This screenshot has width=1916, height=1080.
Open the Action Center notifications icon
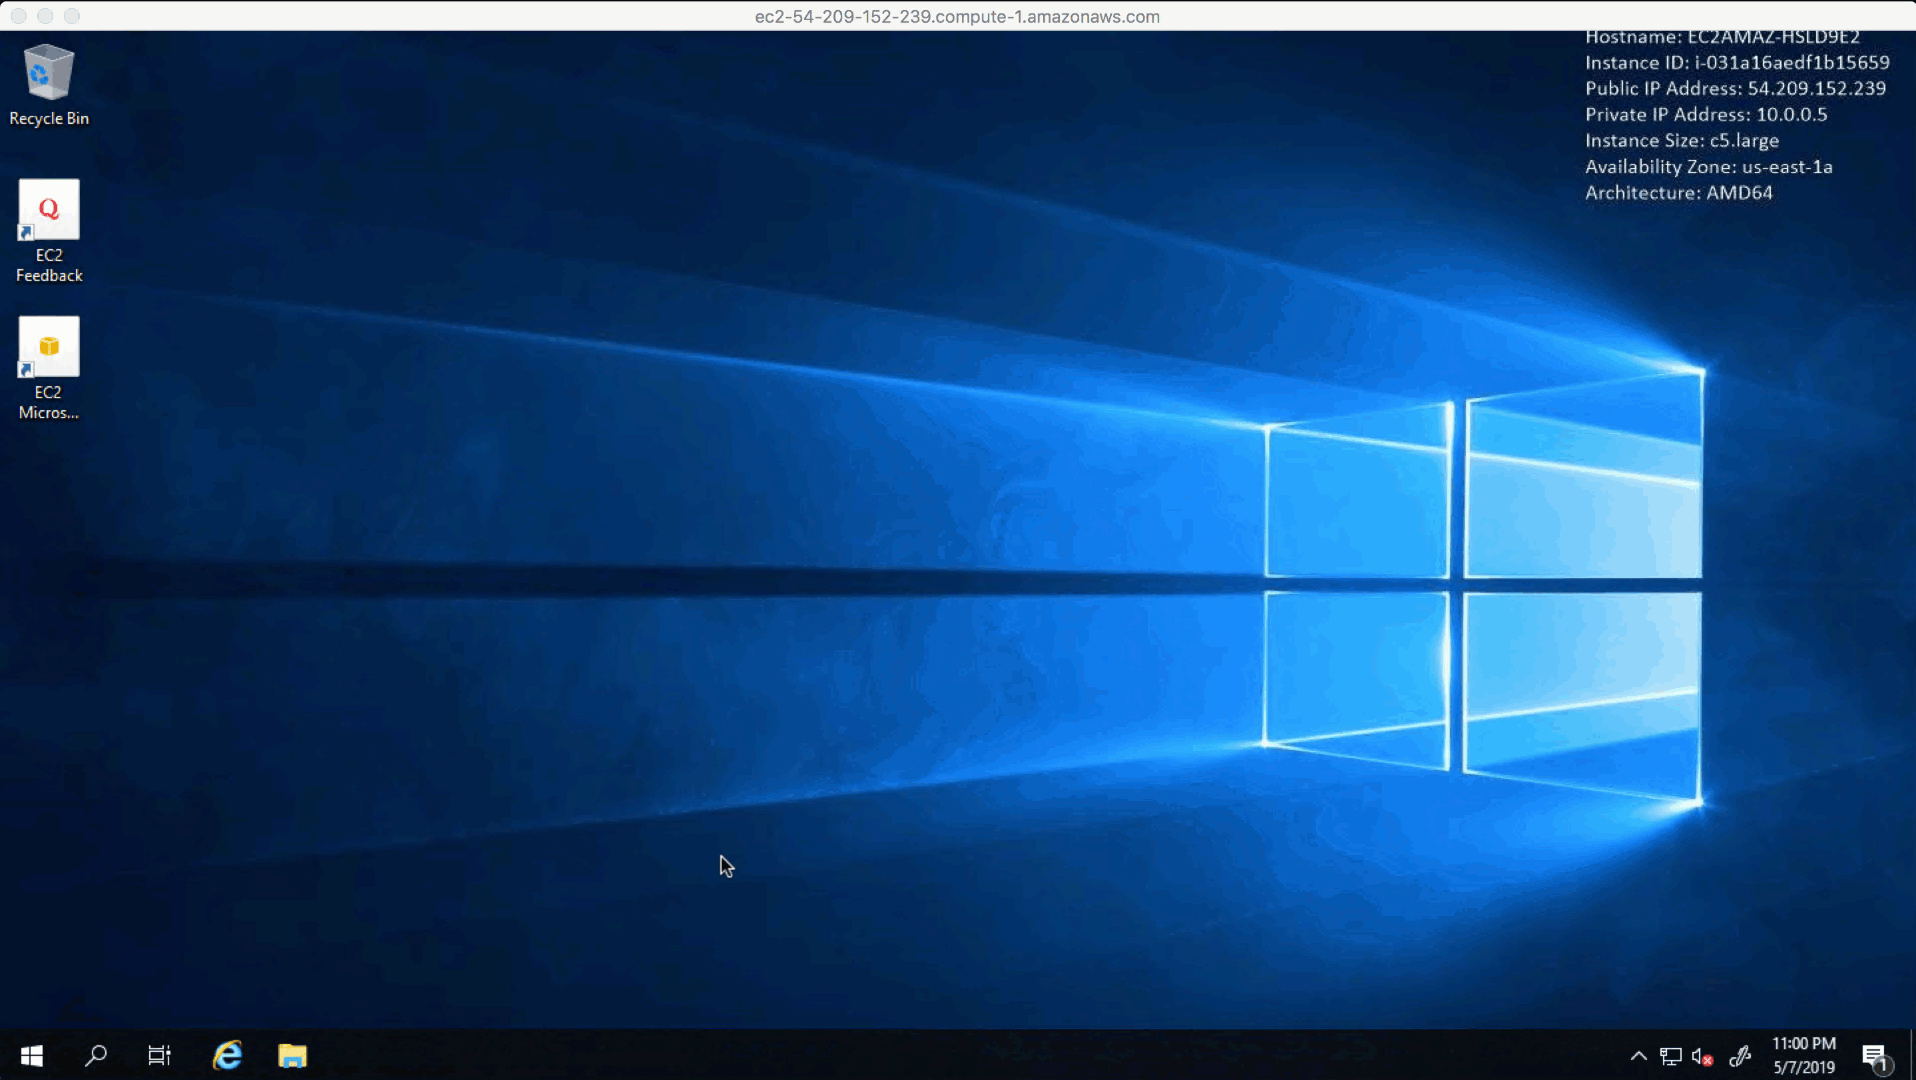(x=1876, y=1057)
